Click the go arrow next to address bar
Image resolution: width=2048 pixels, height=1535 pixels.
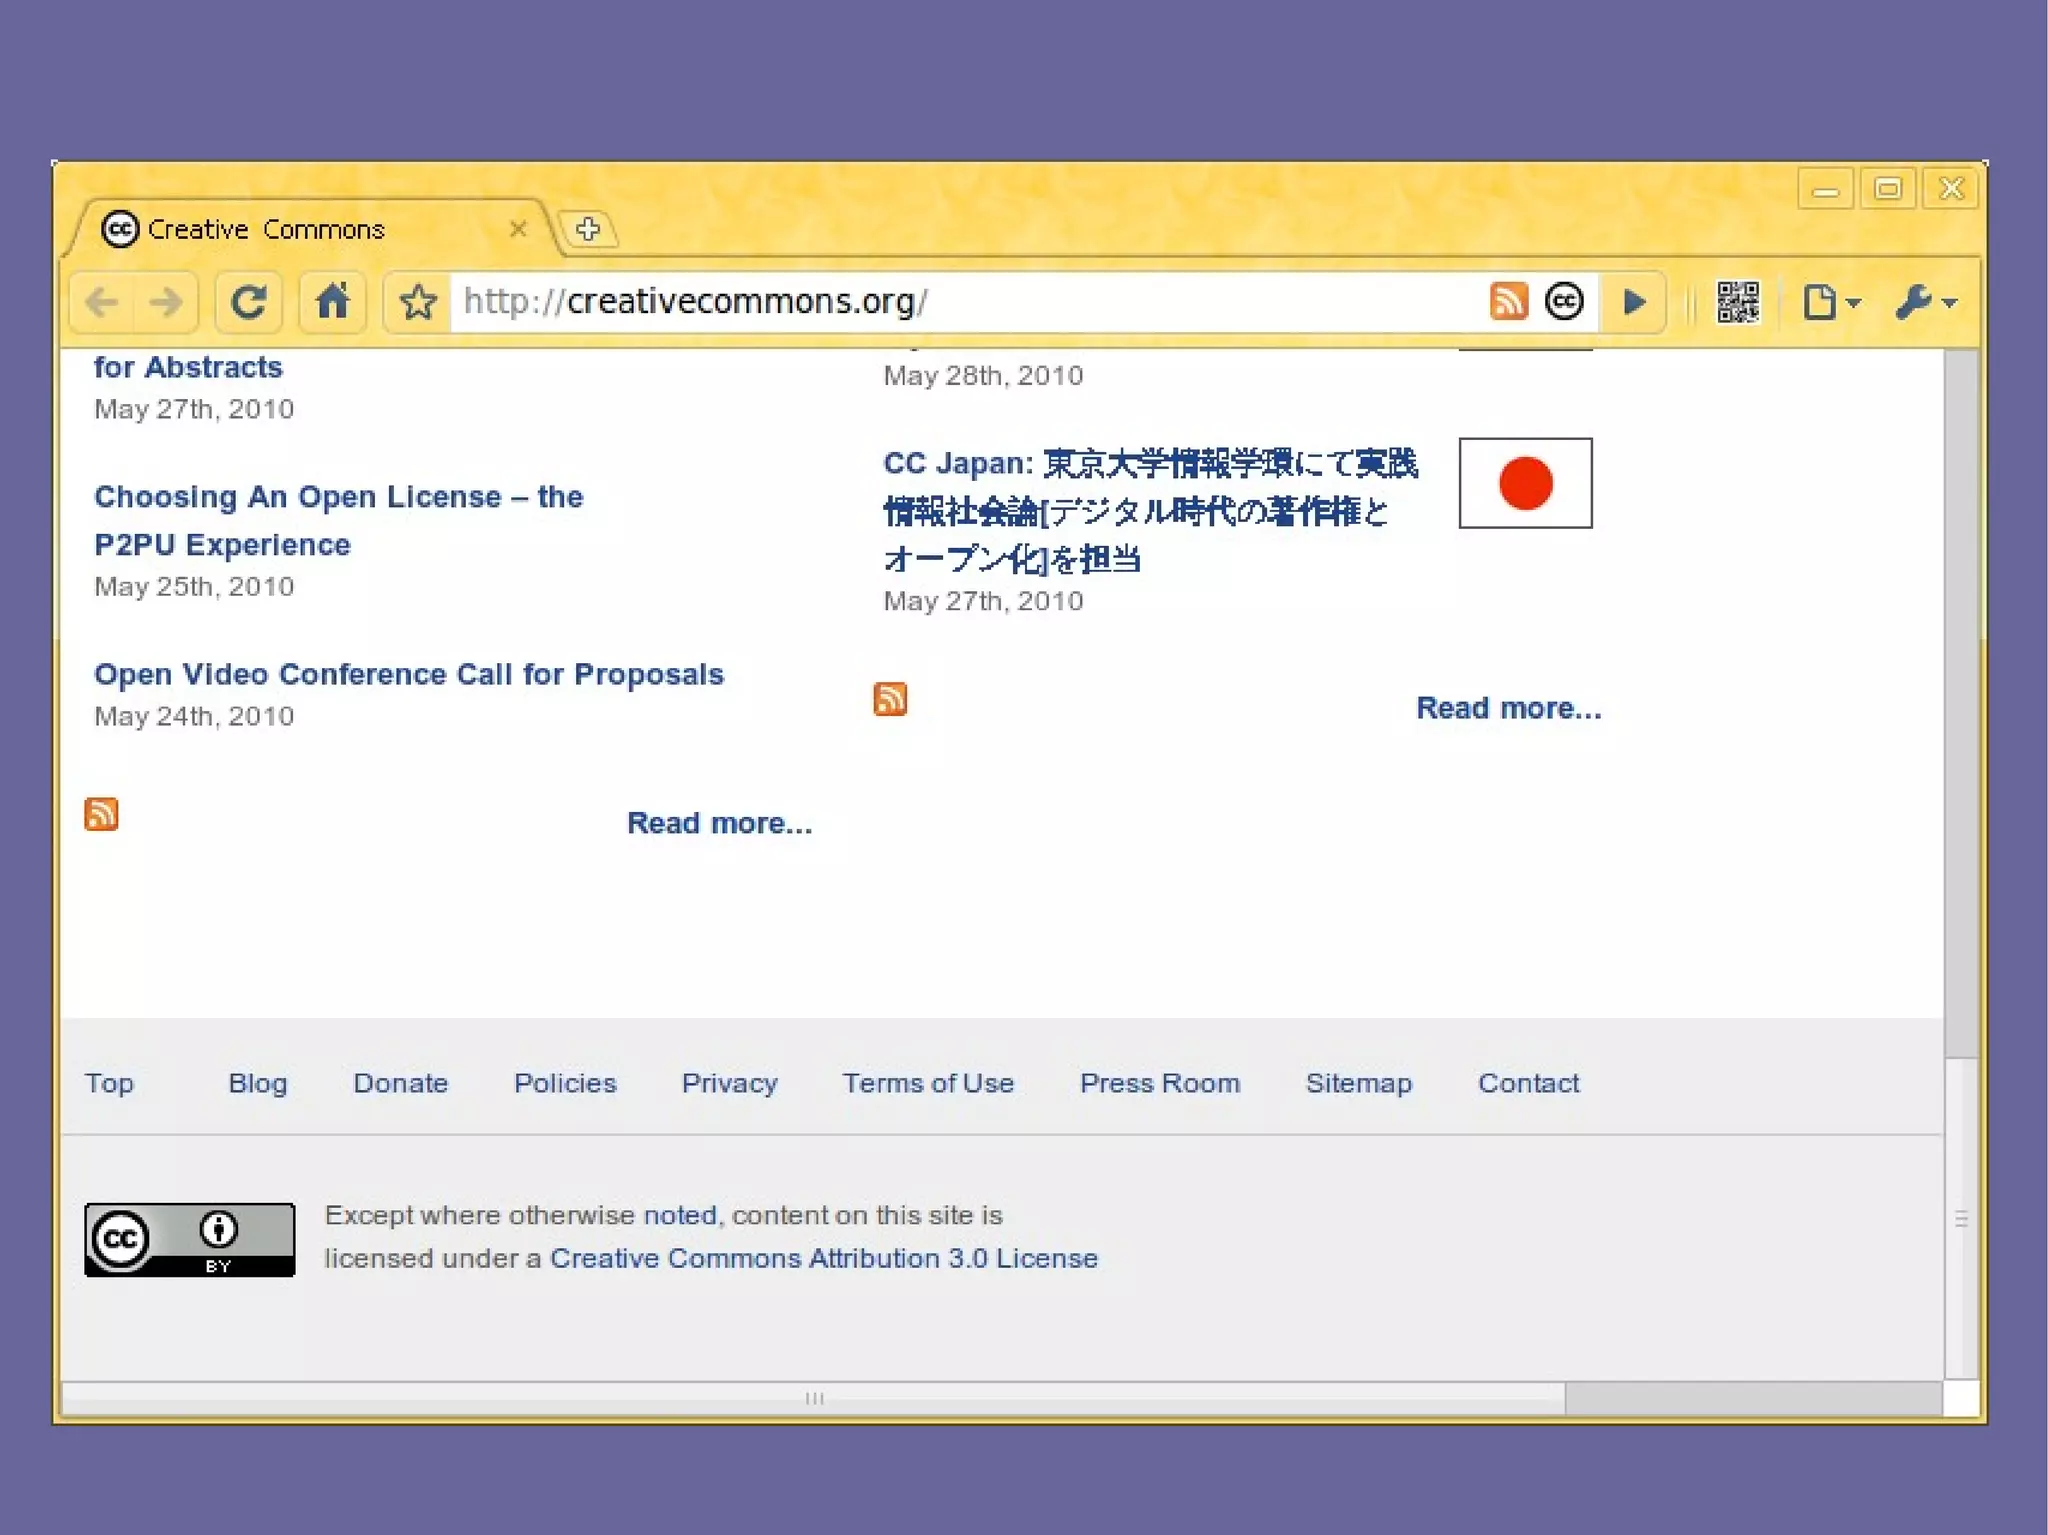[1634, 302]
